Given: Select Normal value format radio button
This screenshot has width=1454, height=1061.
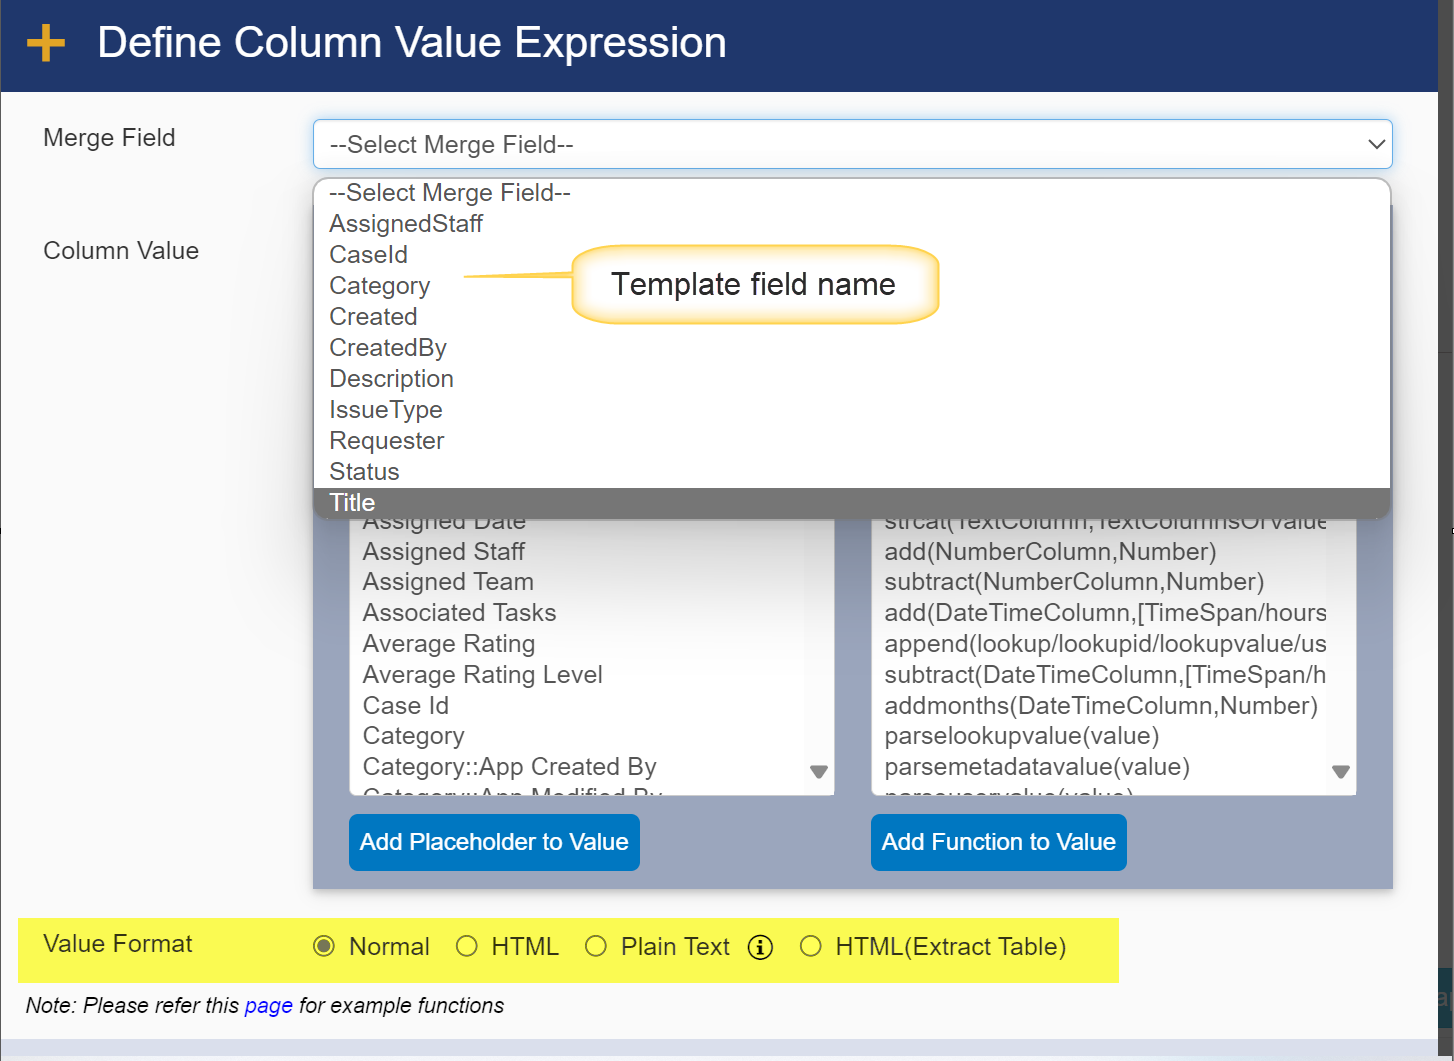Looking at the screenshot, I should tap(324, 946).
